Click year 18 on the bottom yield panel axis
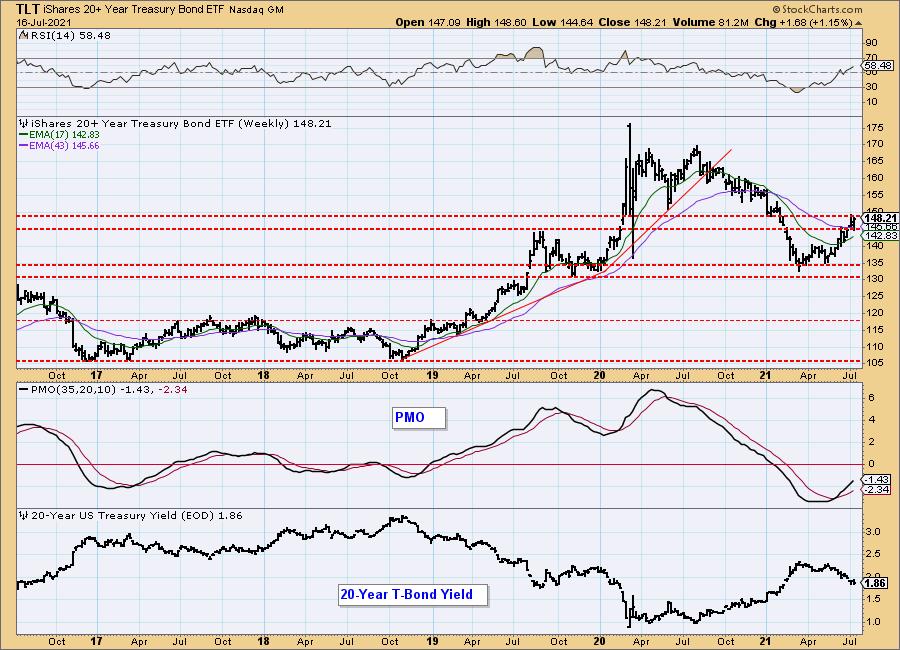Viewport: 900px width, 650px height. (264, 641)
